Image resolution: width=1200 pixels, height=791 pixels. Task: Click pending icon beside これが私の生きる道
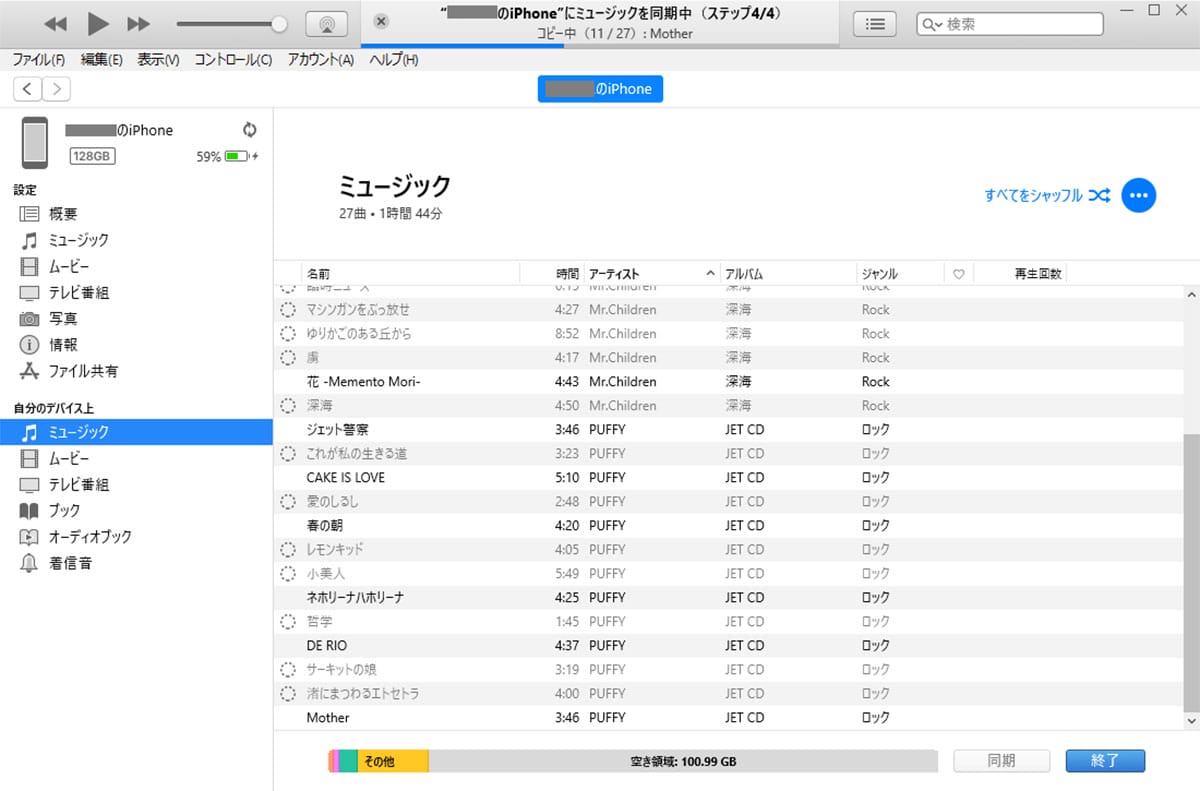pos(288,453)
